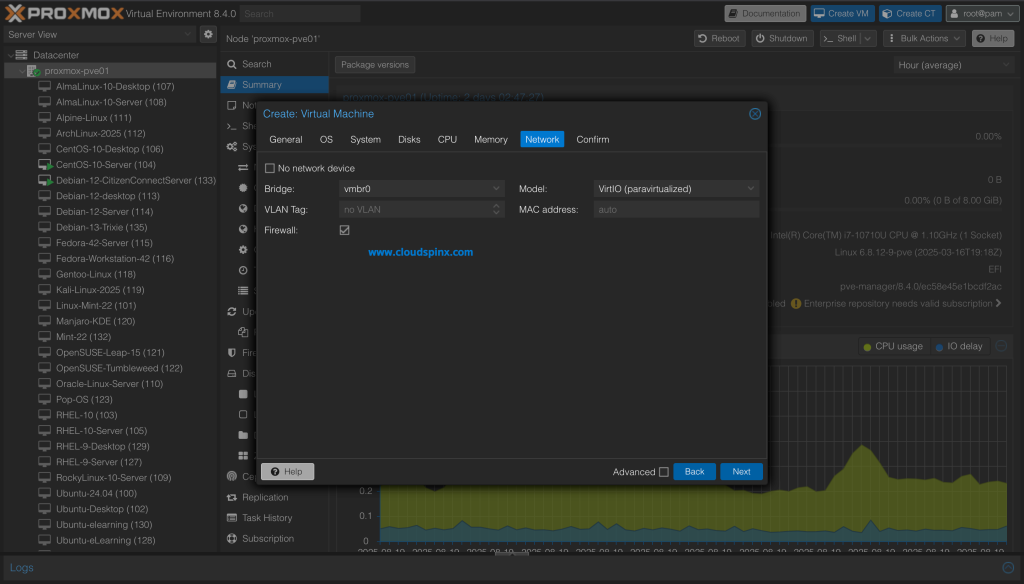The image size is (1024, 584).
Task: Tick the Advanced options checkbox
Action: [x=664, y=472]
